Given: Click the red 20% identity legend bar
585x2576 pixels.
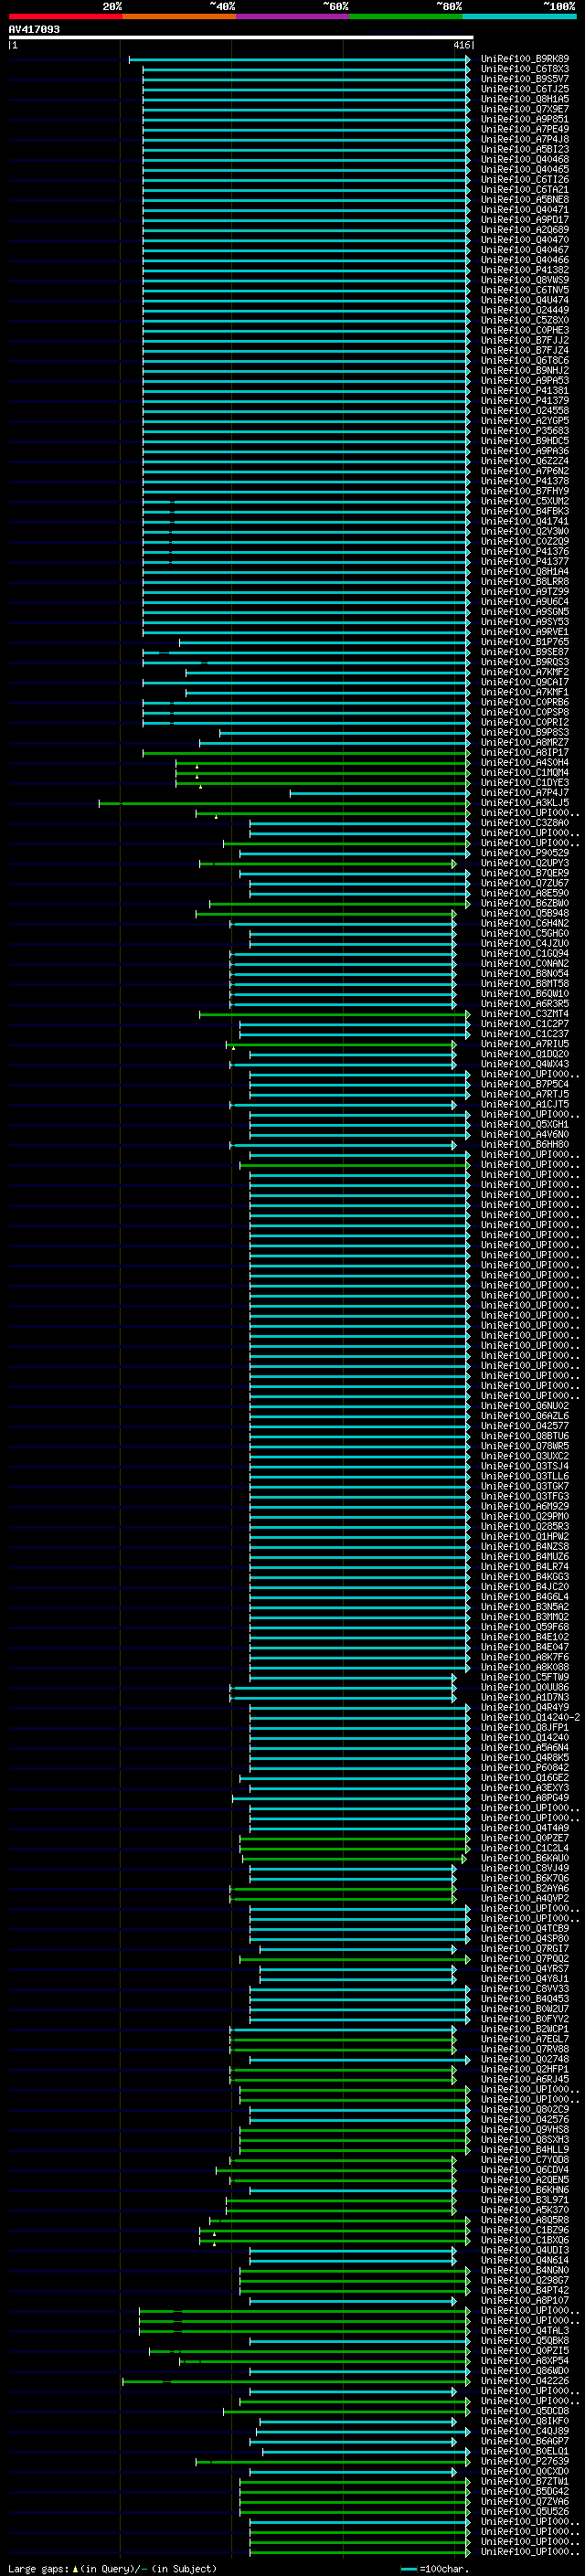Looking at the screenshot, I should (65, 16).
